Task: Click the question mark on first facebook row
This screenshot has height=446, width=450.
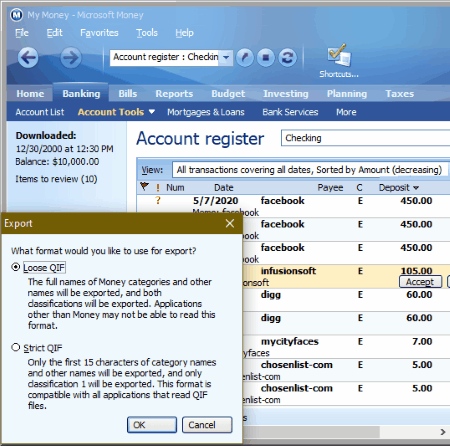Action: pyautogui.click(x=158, y=200)
